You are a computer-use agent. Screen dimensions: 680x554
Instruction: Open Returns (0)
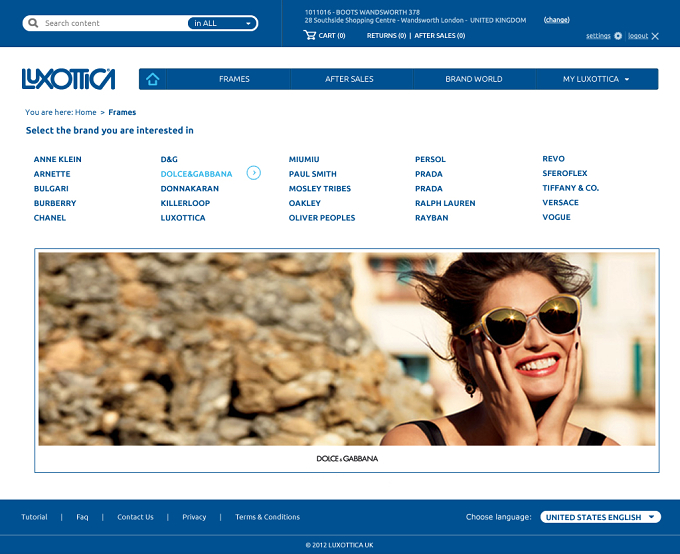coord(386,36)
